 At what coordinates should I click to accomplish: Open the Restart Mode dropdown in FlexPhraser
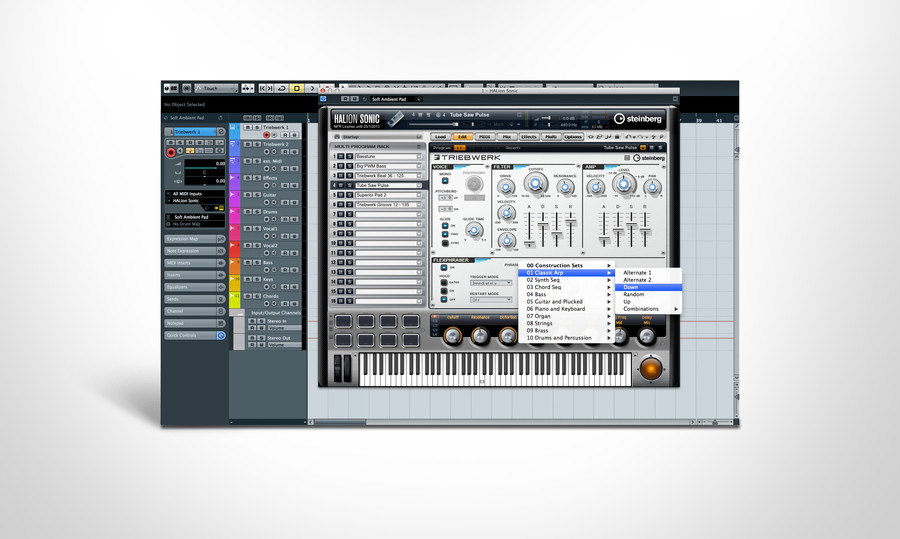[491, 300]
